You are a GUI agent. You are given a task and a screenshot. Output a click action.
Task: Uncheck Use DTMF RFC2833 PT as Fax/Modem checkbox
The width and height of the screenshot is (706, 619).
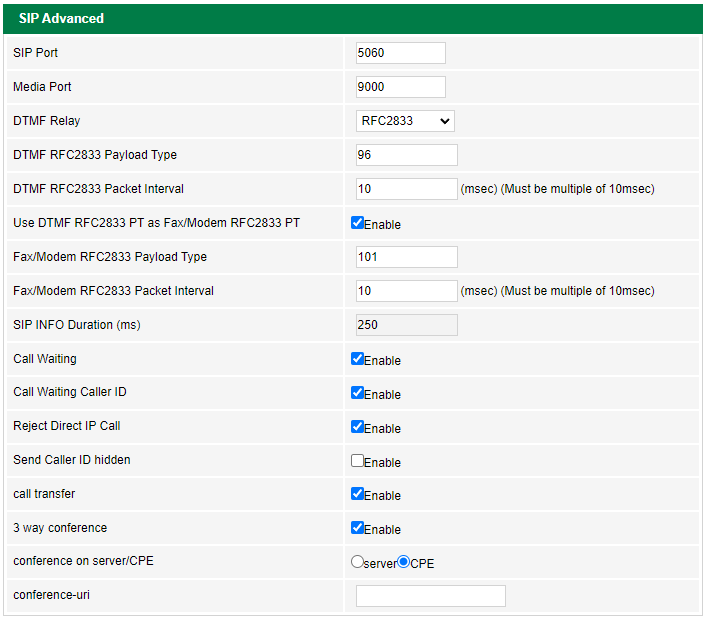(357, 223)
